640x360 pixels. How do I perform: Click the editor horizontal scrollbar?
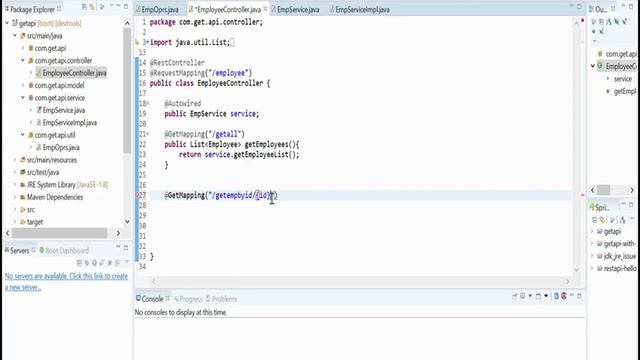pos(360,281)
